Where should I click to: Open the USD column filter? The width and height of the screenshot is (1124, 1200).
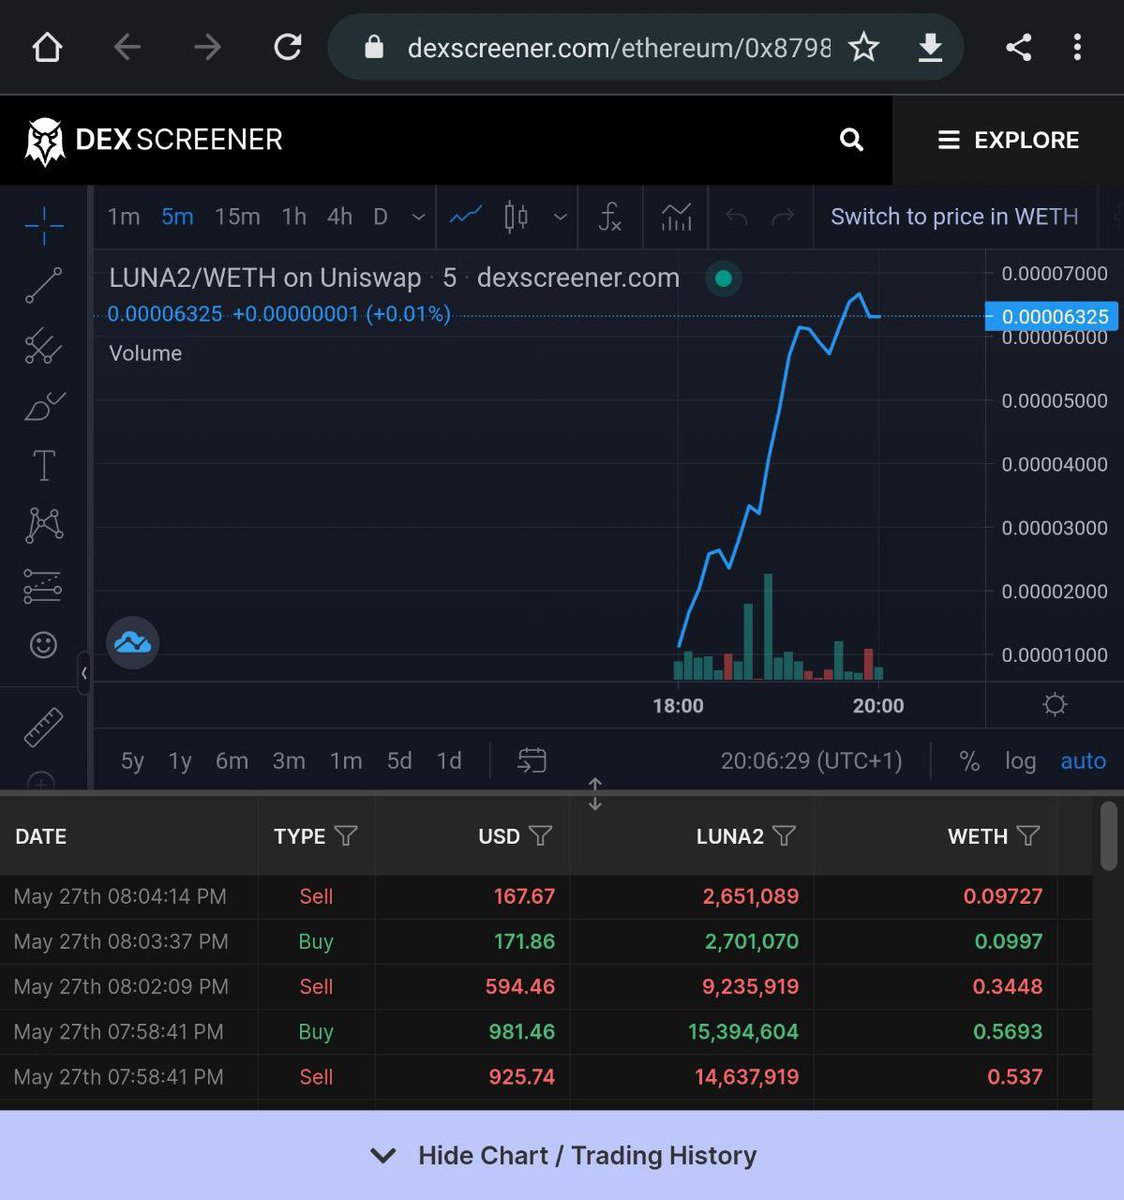click(540, 836)
